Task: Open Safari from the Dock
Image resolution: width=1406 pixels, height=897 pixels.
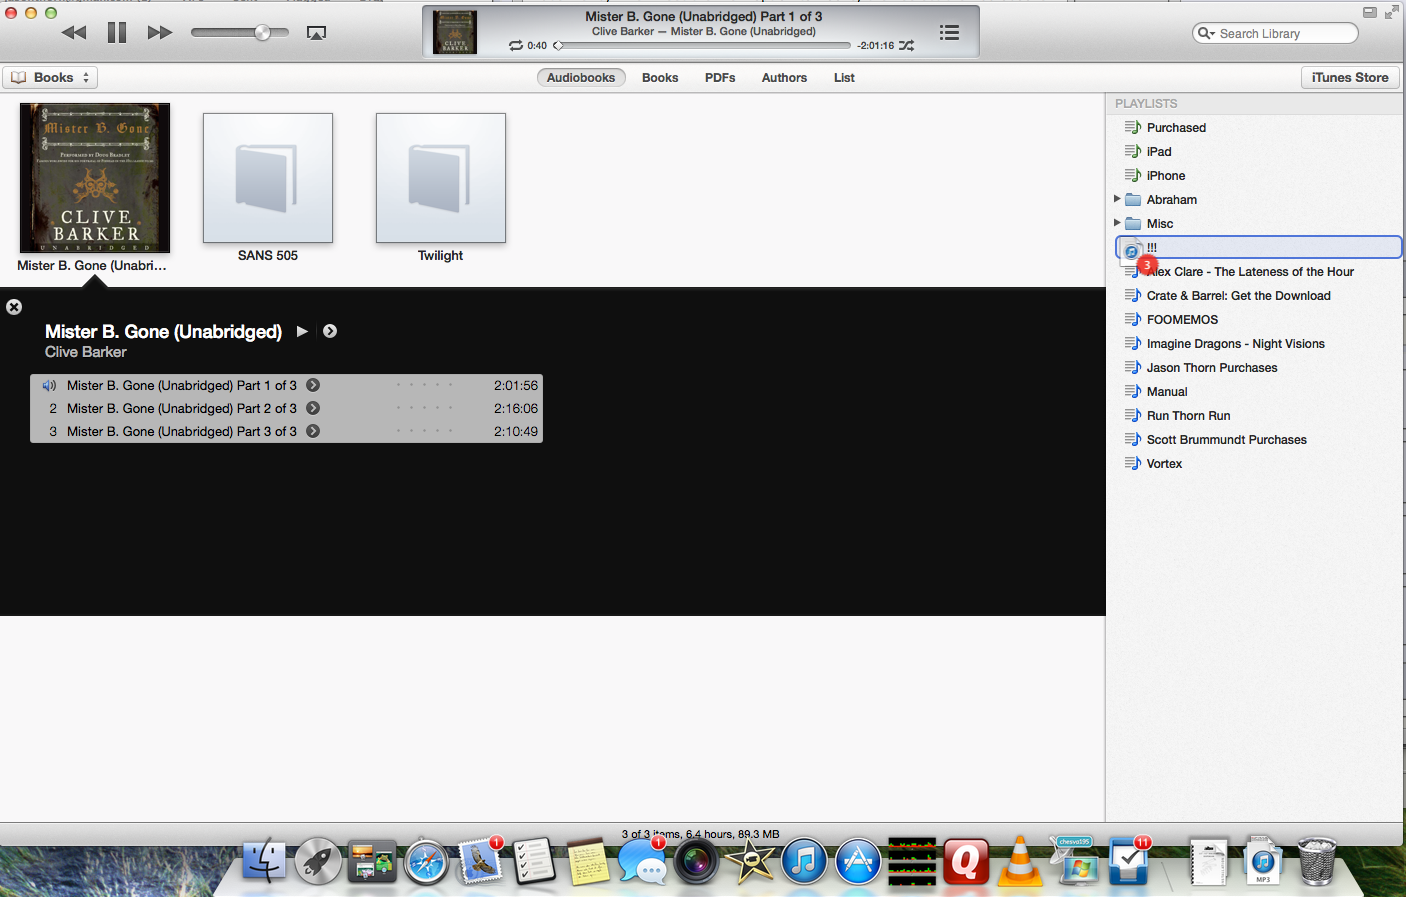Action: pos(426,861)
